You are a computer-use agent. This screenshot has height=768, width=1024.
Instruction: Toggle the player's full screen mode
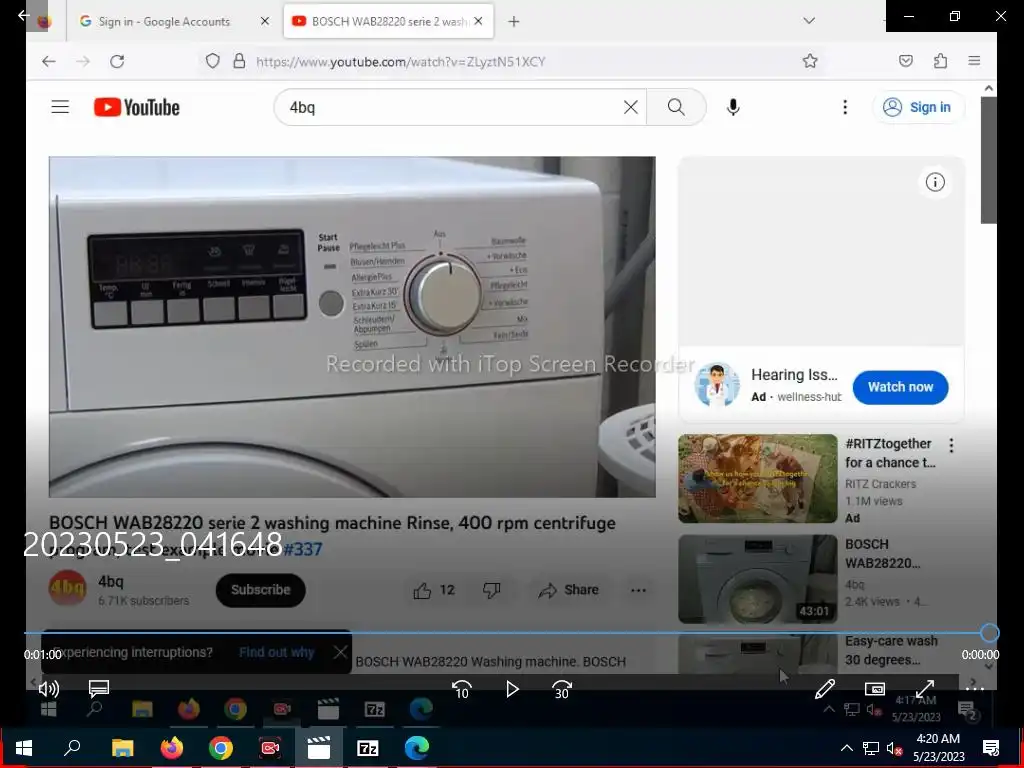[925, 688]
